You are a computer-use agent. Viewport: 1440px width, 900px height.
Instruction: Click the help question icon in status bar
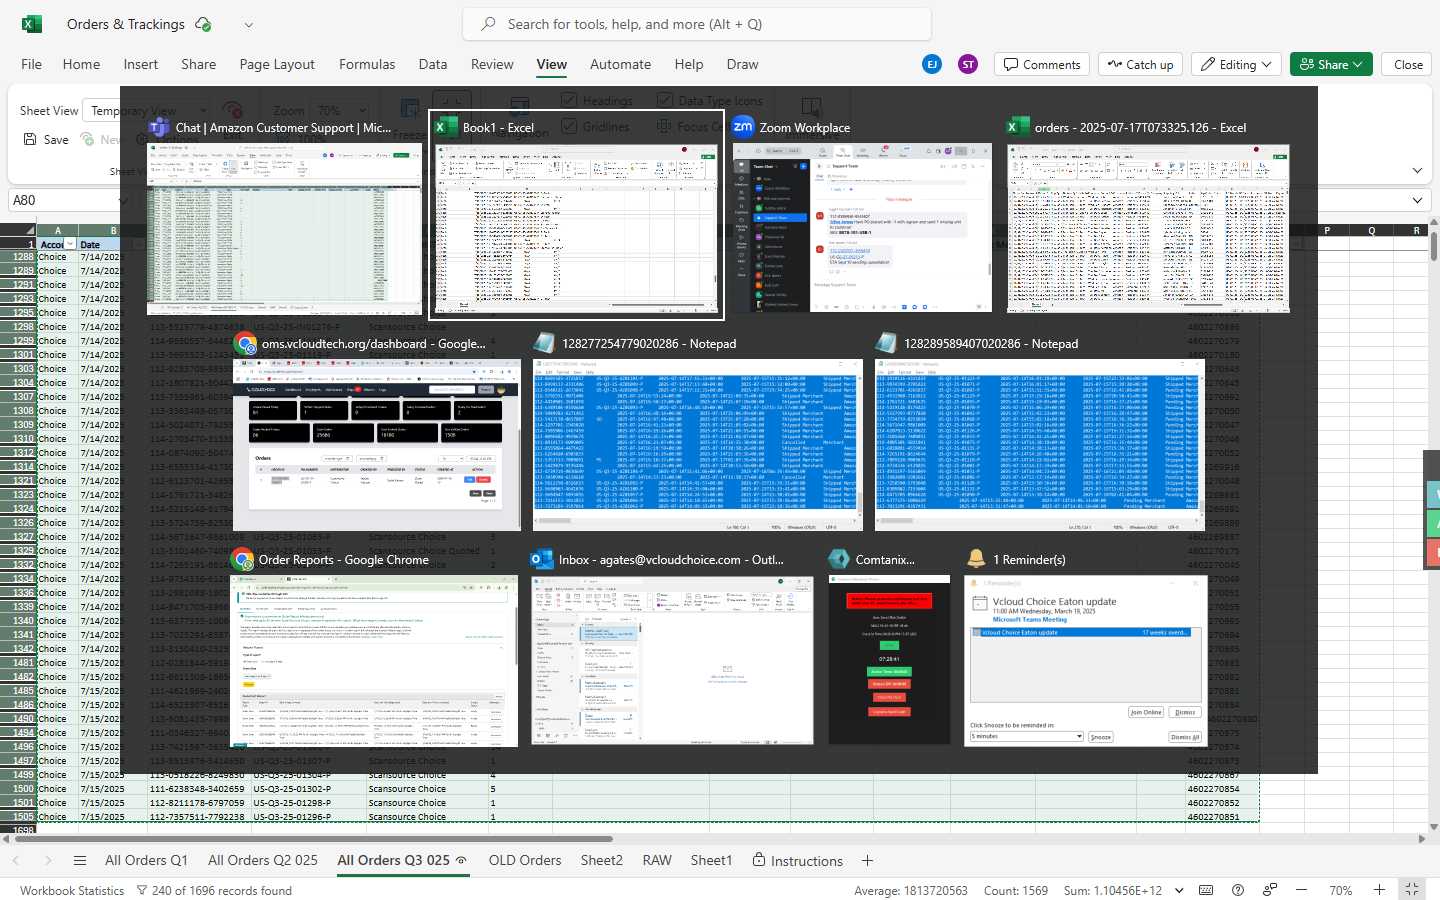point(1238,890)
